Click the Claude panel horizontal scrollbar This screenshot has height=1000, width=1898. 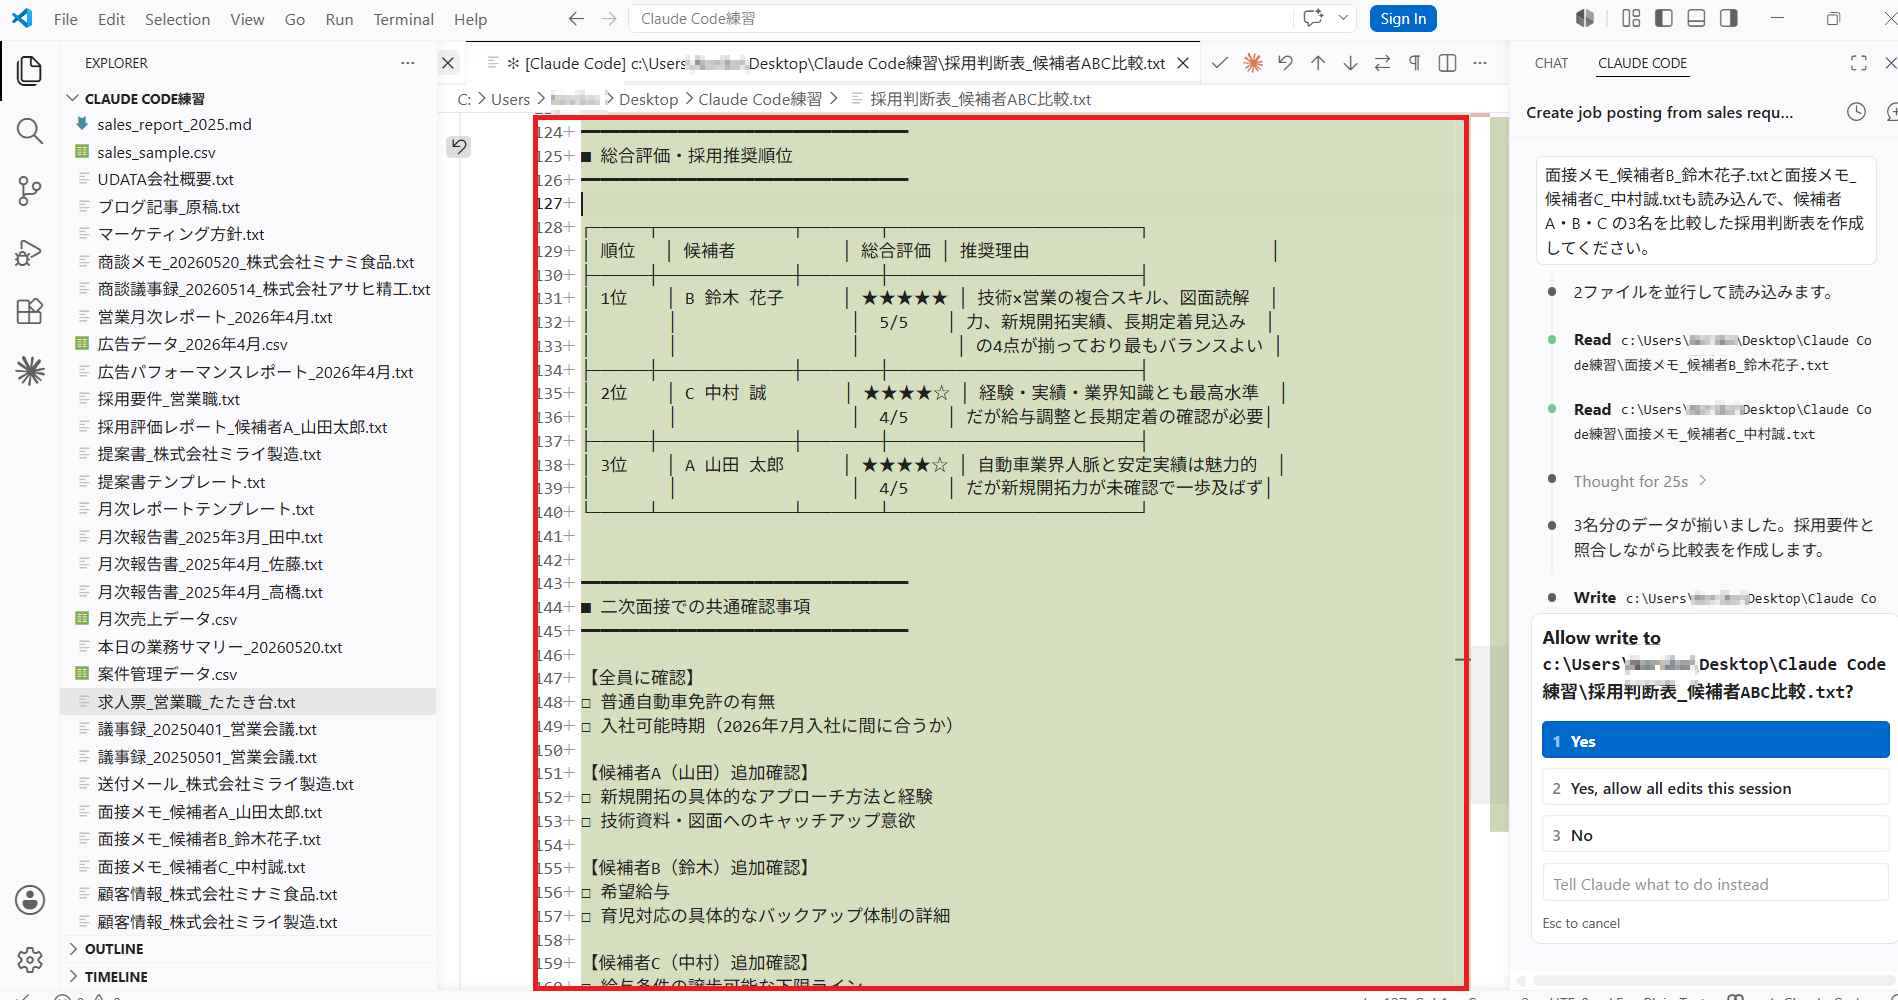point(1712,980)
